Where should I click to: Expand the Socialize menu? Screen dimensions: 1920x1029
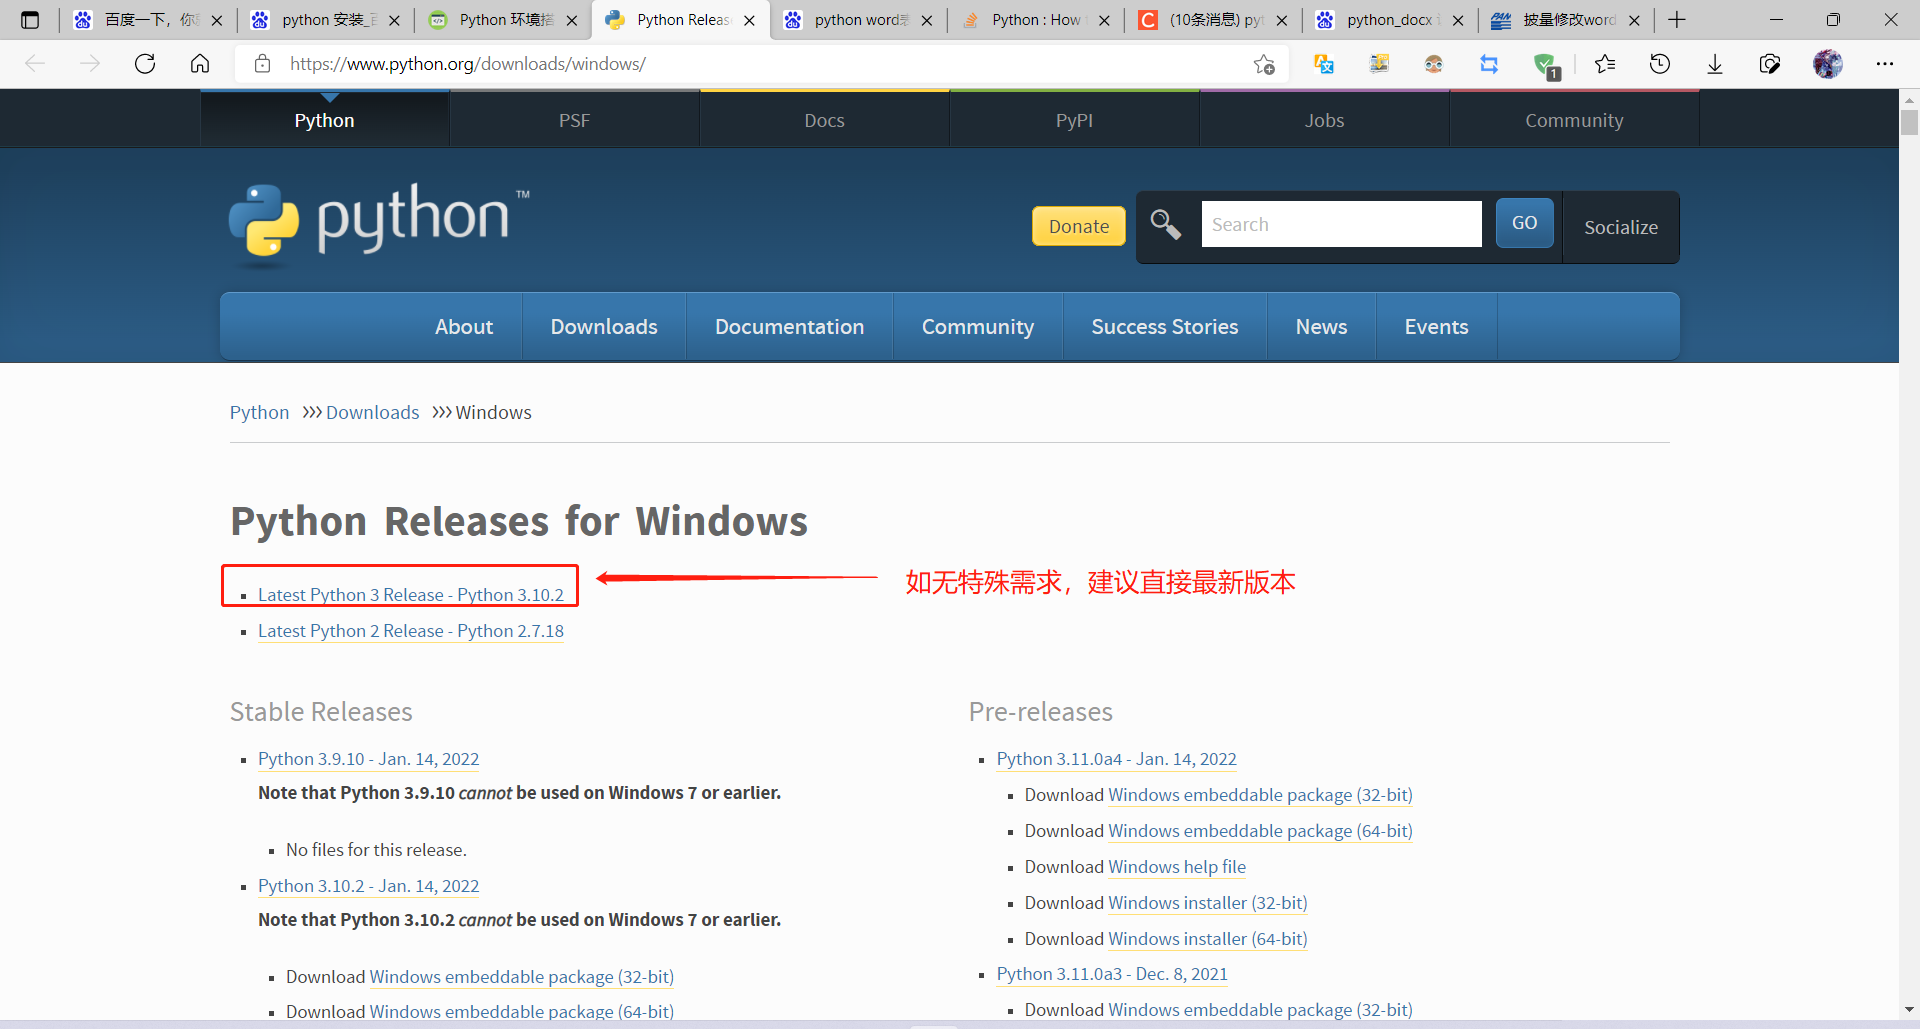(x=1621, y=227)
